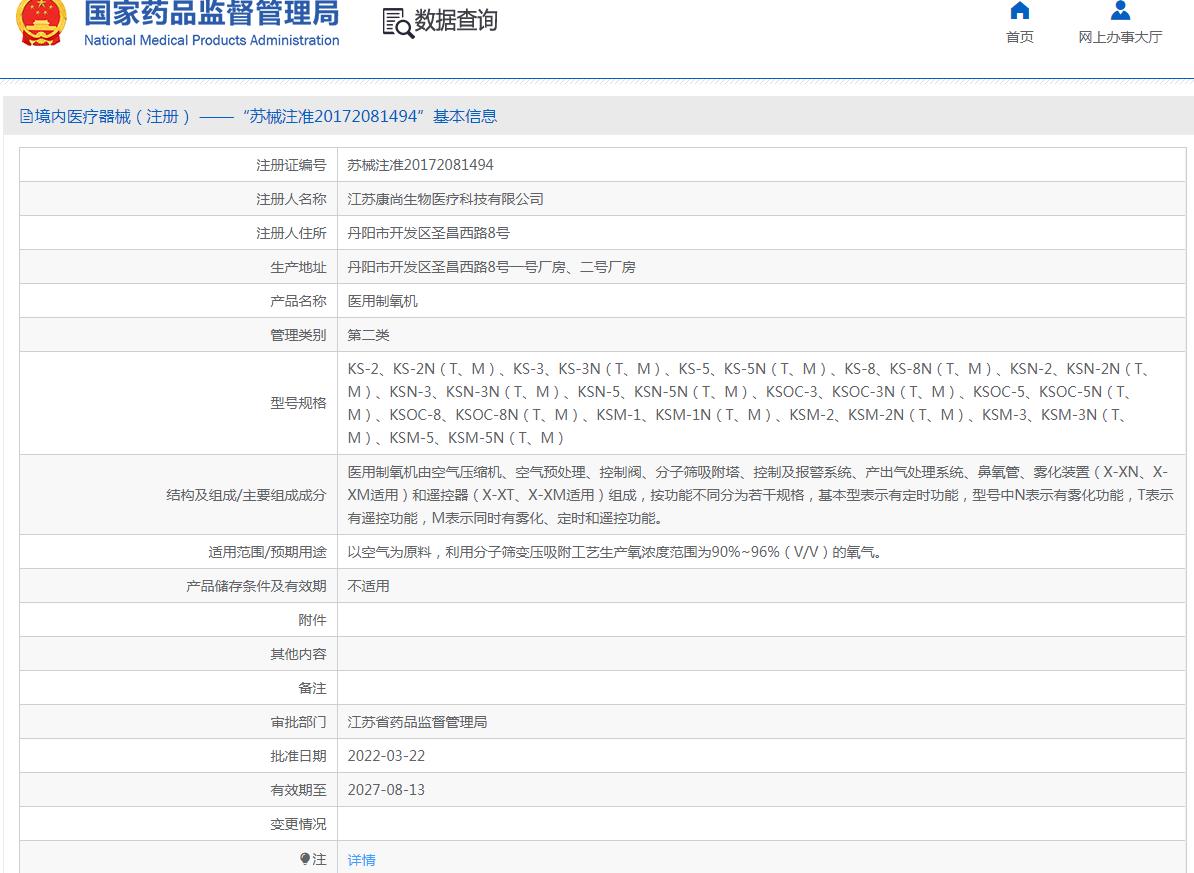Click approving department 江苏省药品监督管理局

[x=417, y=722]
